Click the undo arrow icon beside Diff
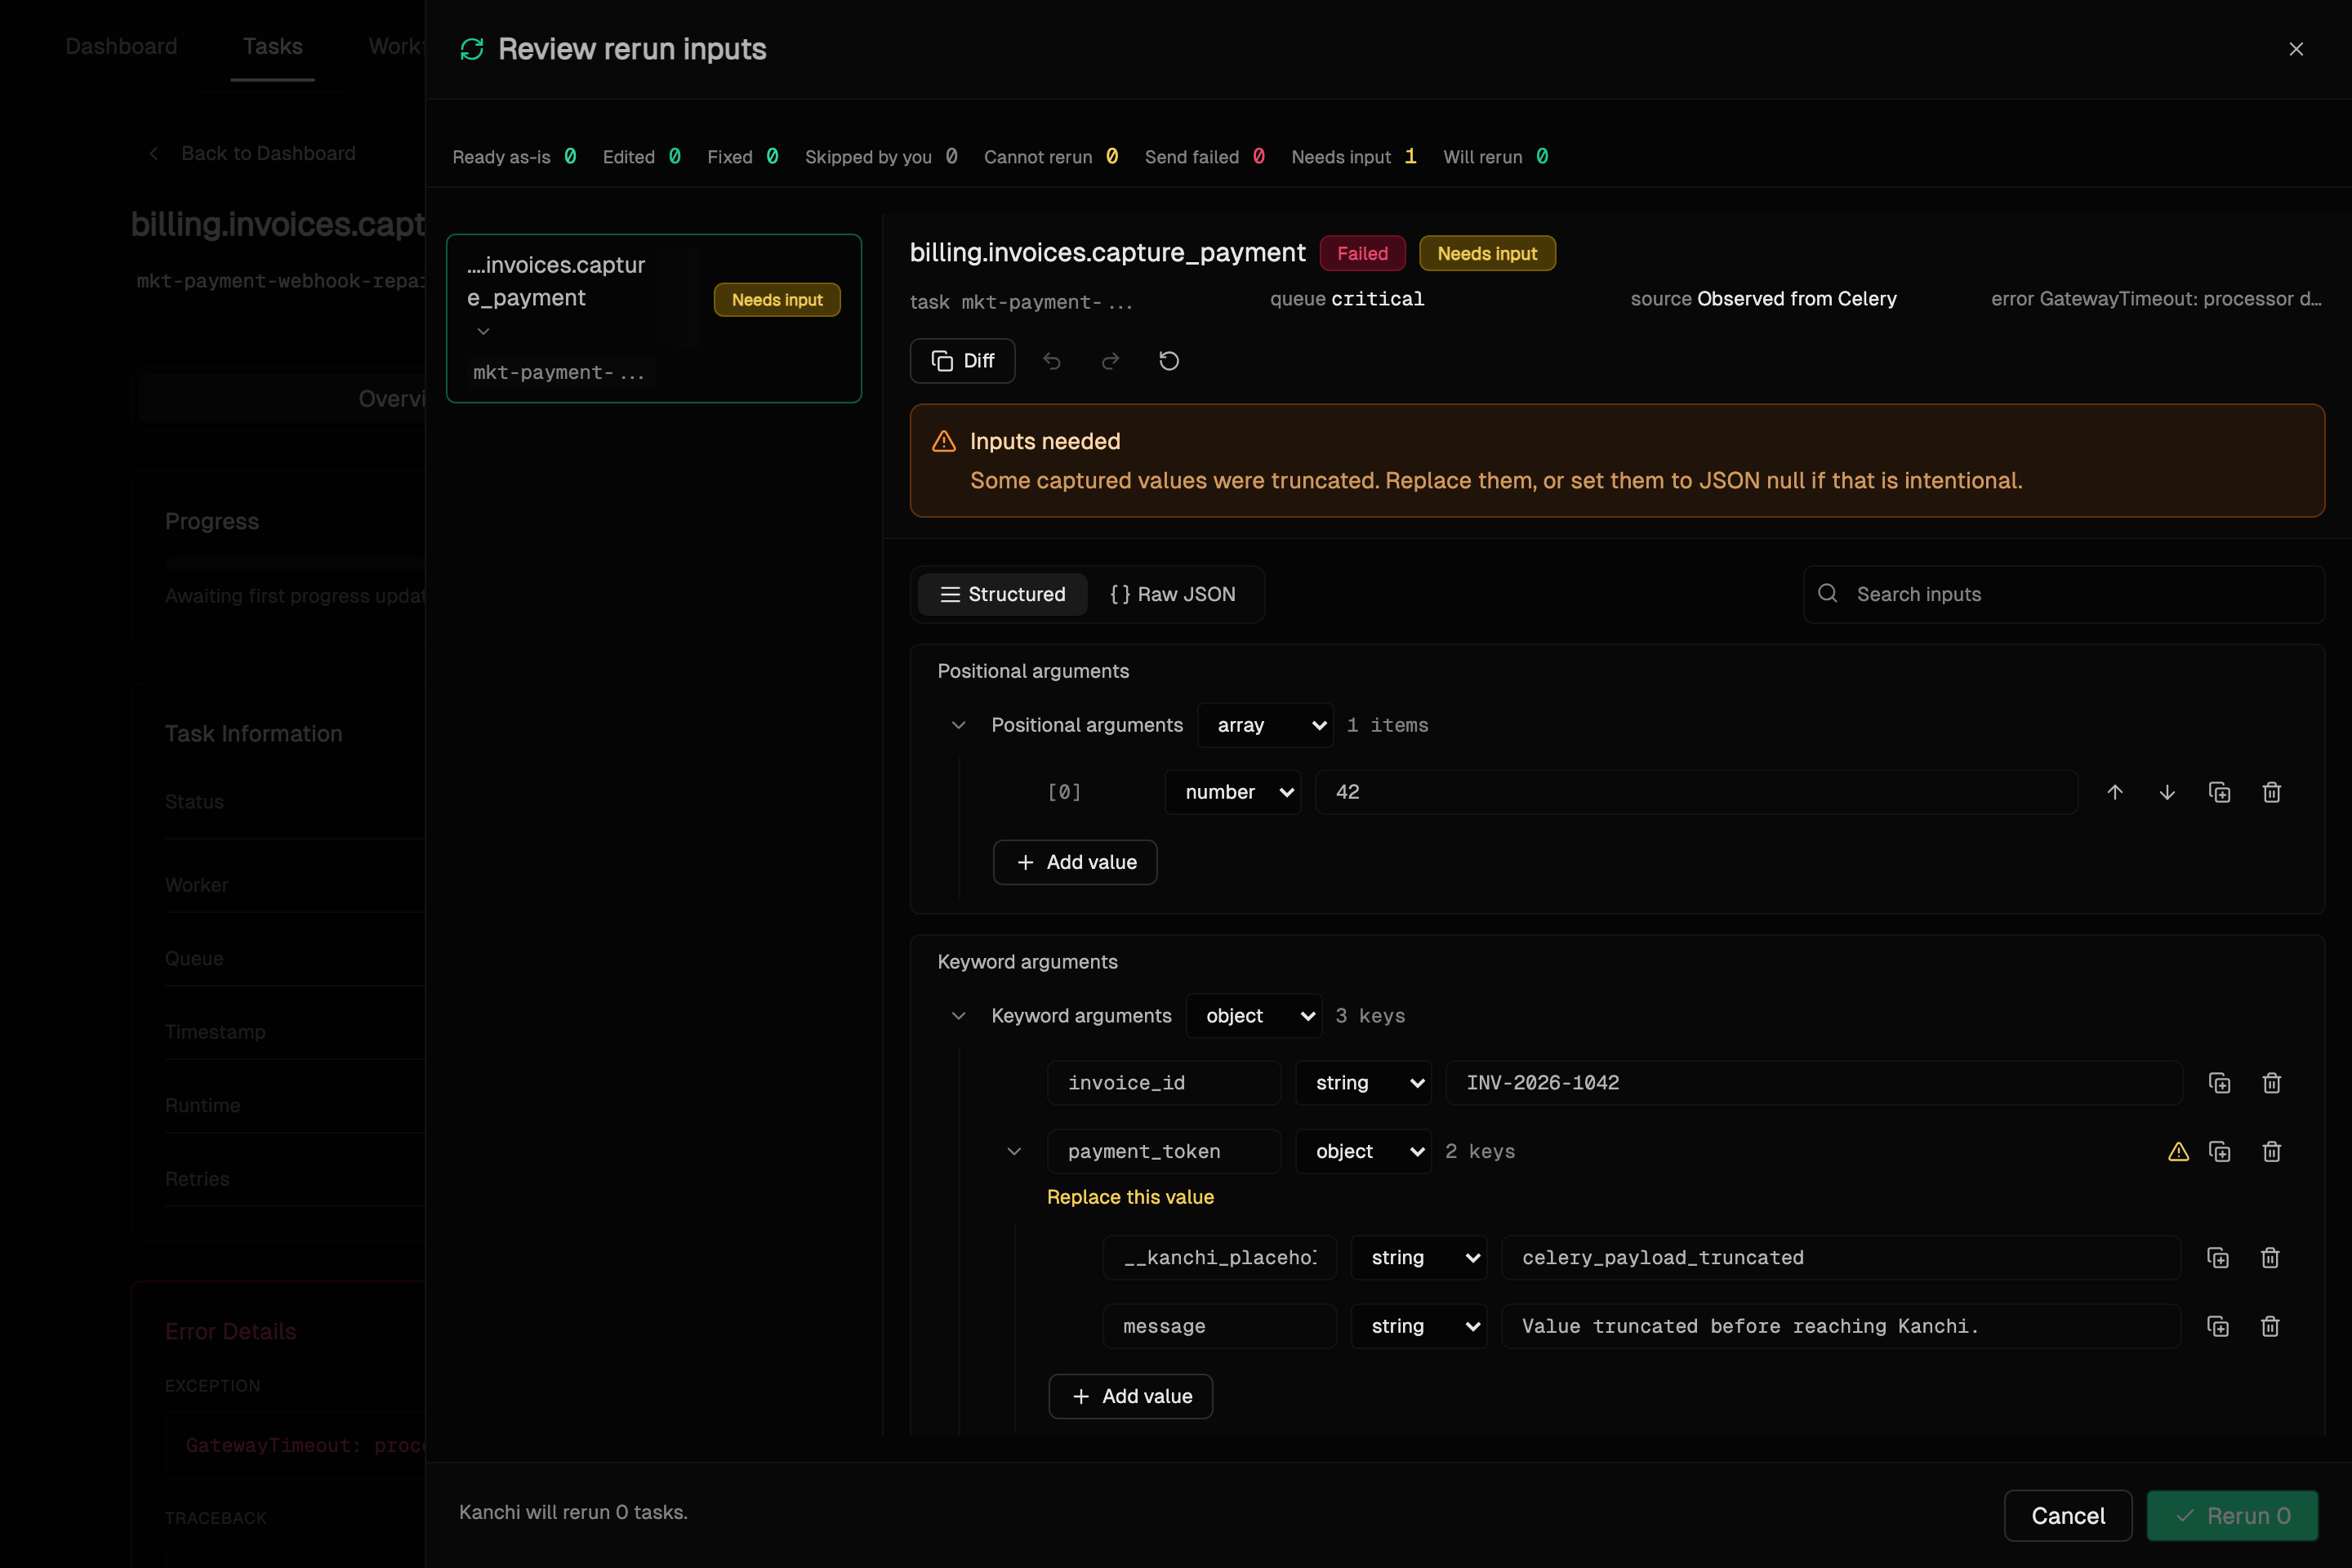Image resolution: width=2352 pixels, height=1568 pixels. [1051, 361]
